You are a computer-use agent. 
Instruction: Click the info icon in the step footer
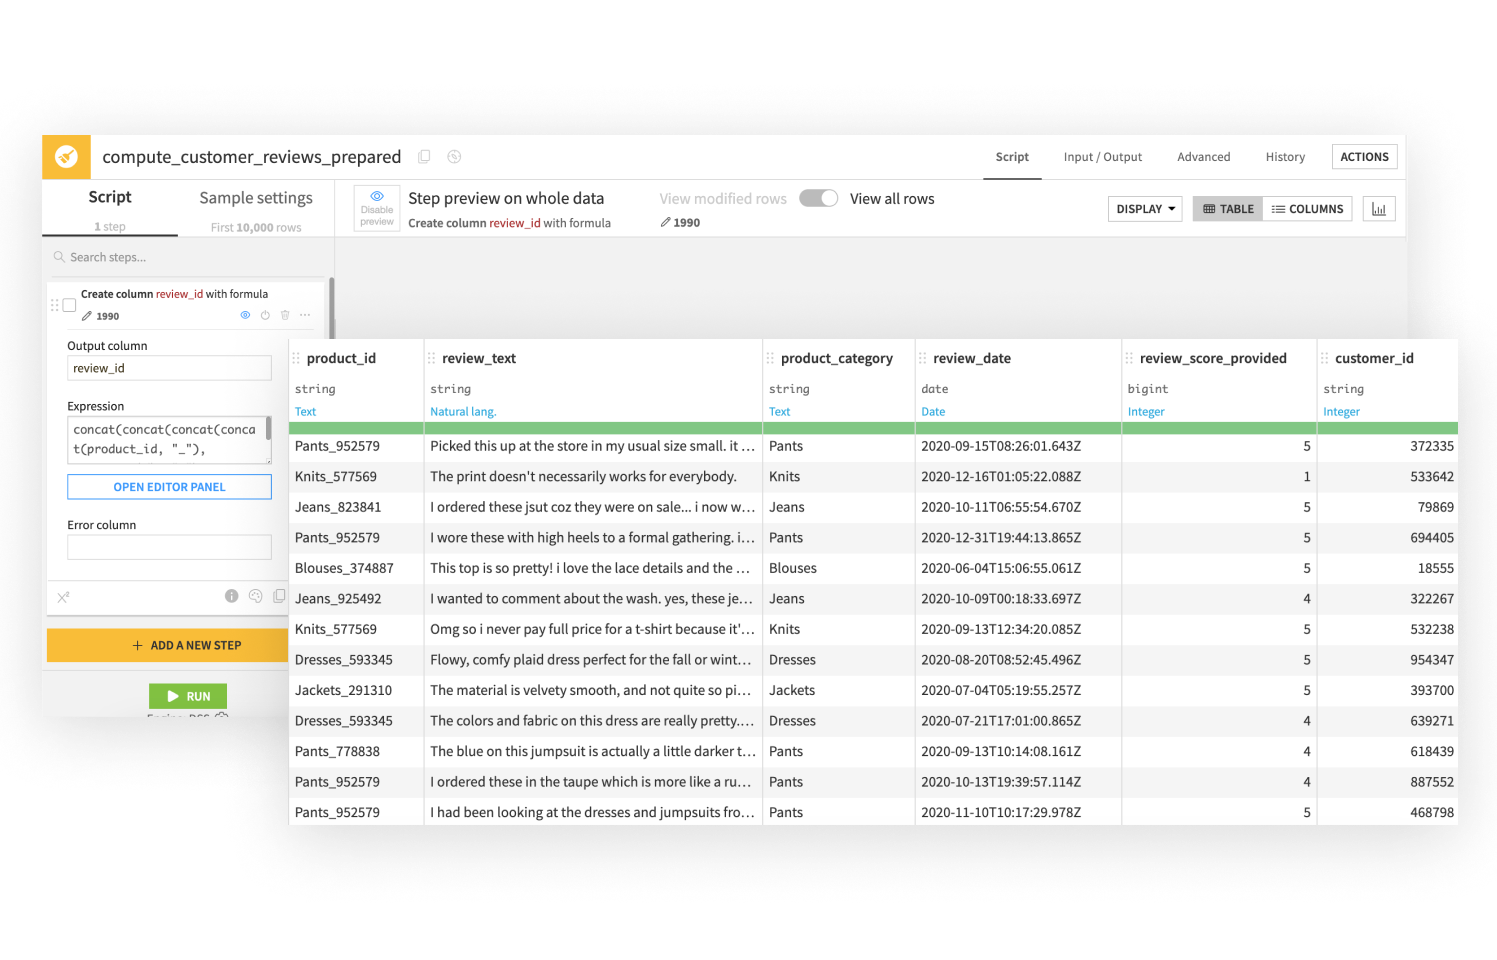point(232,596)
